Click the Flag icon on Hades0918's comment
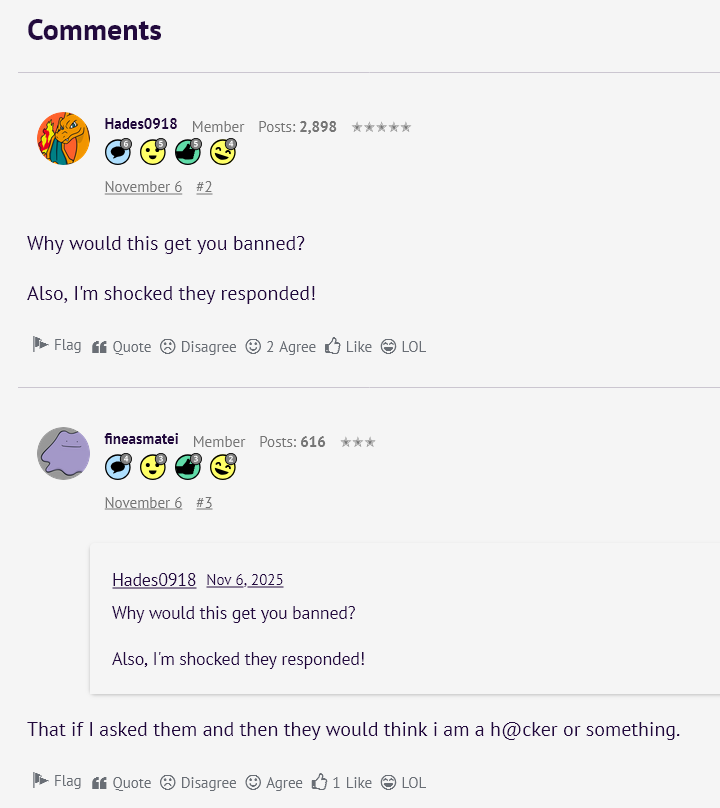Image resolution: width=720 pixels, height=808 pixels. [x=38, y=345]
